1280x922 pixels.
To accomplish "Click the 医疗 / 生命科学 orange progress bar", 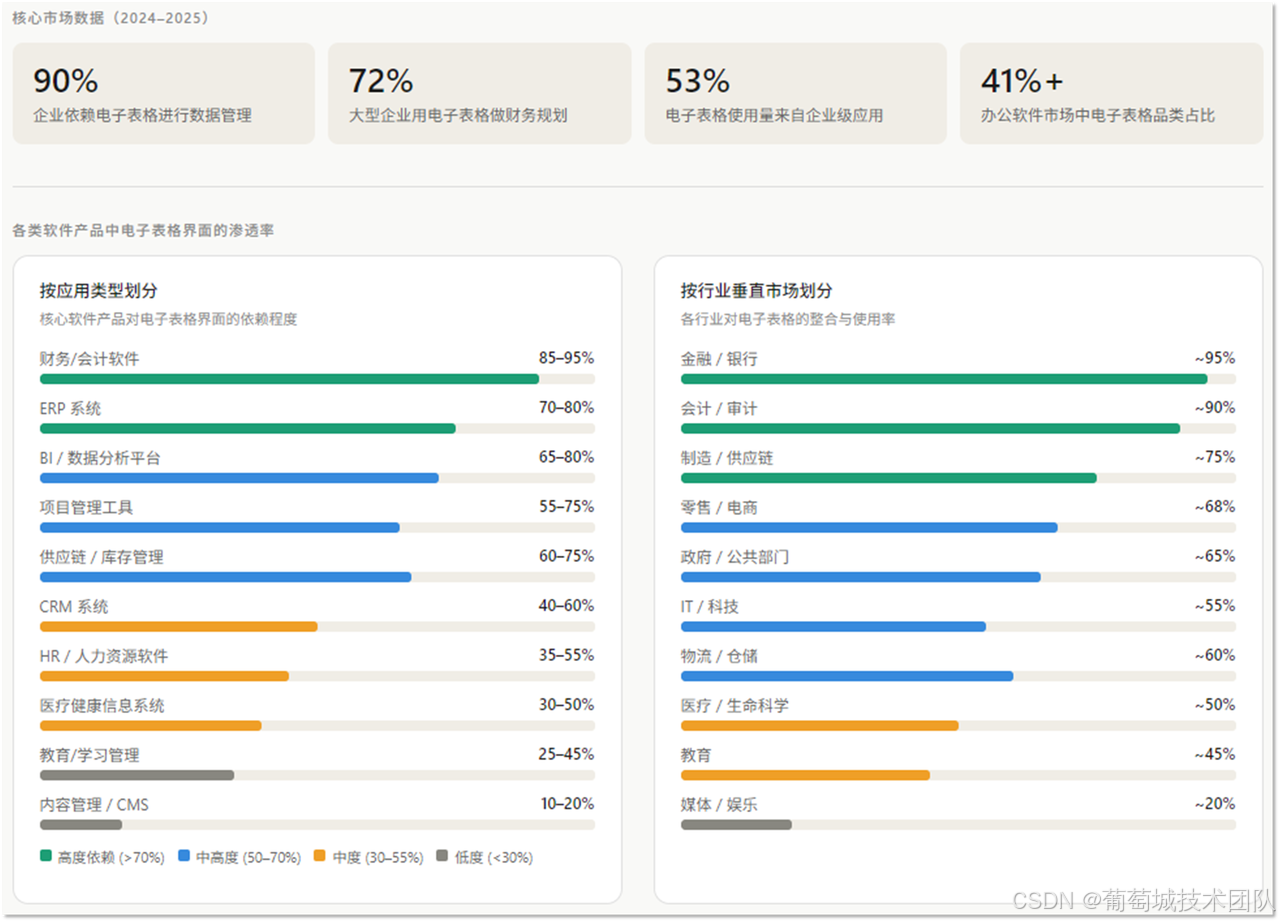I will click(x=820, y=726).
